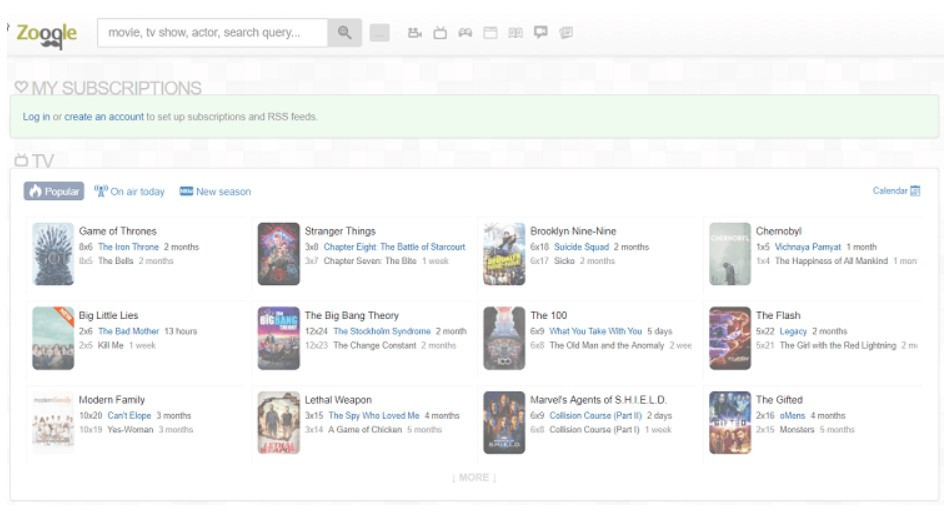Open Marvel's Agents of S.H.I.E.L.D. poster
The width and height of the screenshot is (947, 512).
(504, 423)
